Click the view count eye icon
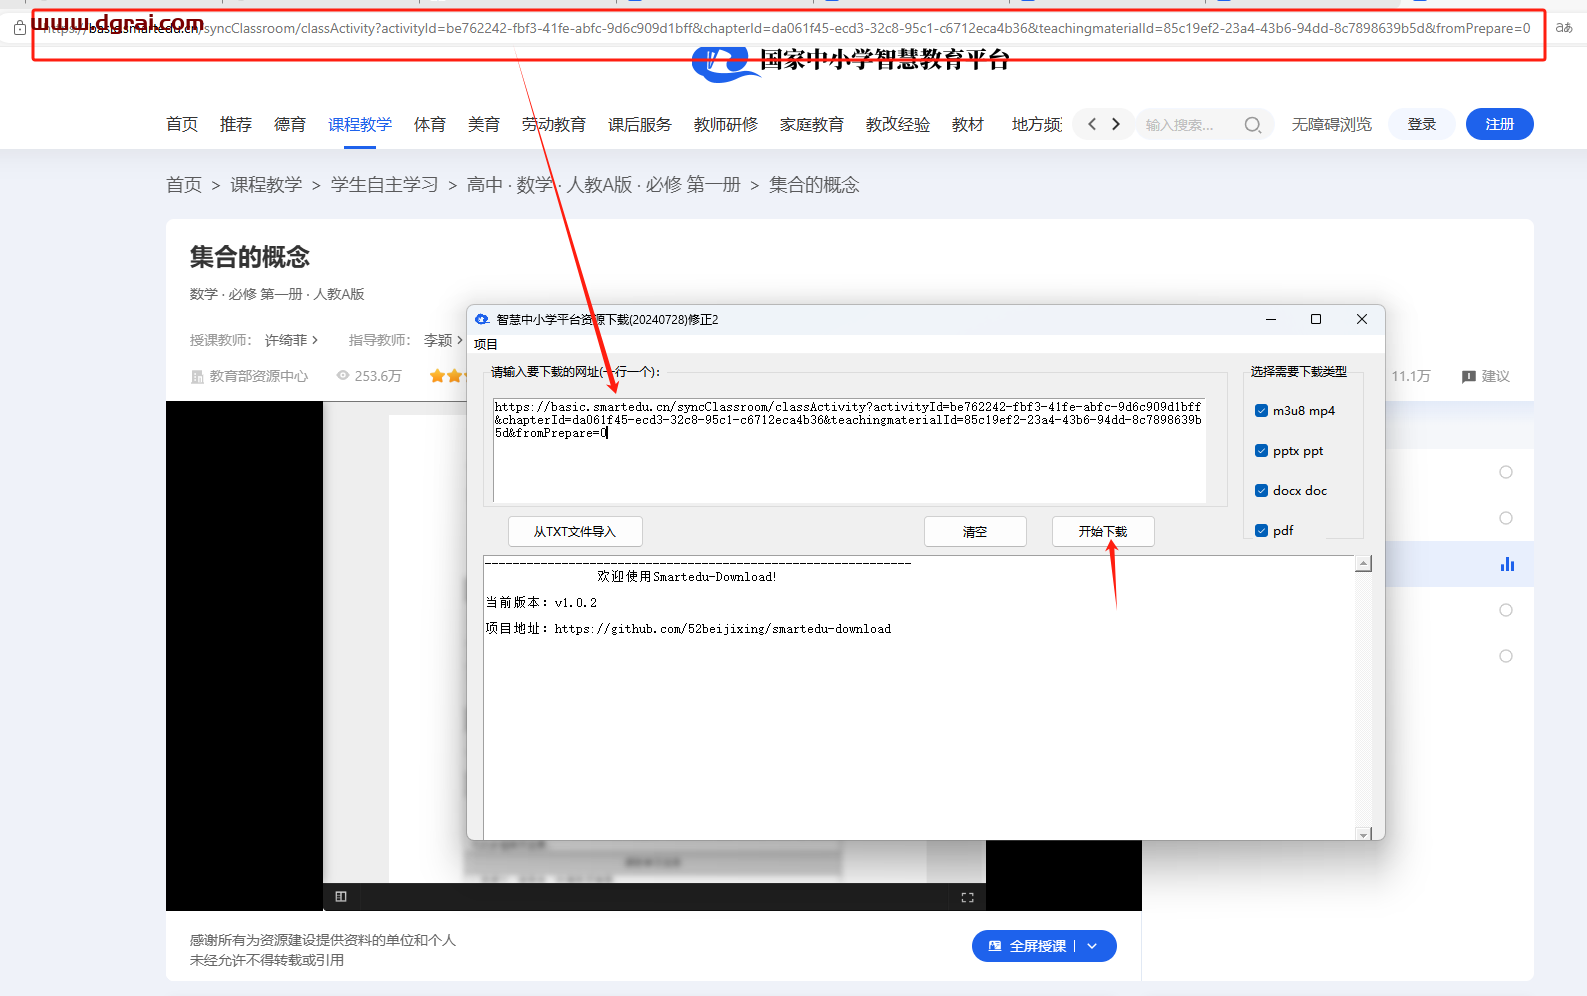 [x=343, y=376]
